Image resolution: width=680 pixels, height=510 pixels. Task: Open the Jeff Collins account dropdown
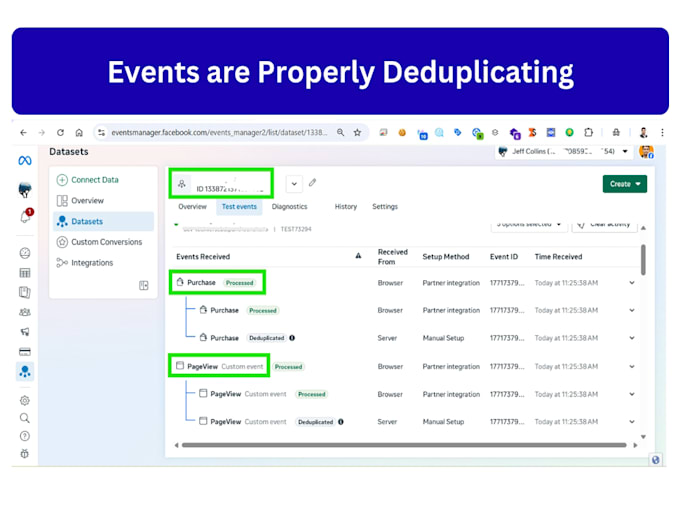coord(563,151)
